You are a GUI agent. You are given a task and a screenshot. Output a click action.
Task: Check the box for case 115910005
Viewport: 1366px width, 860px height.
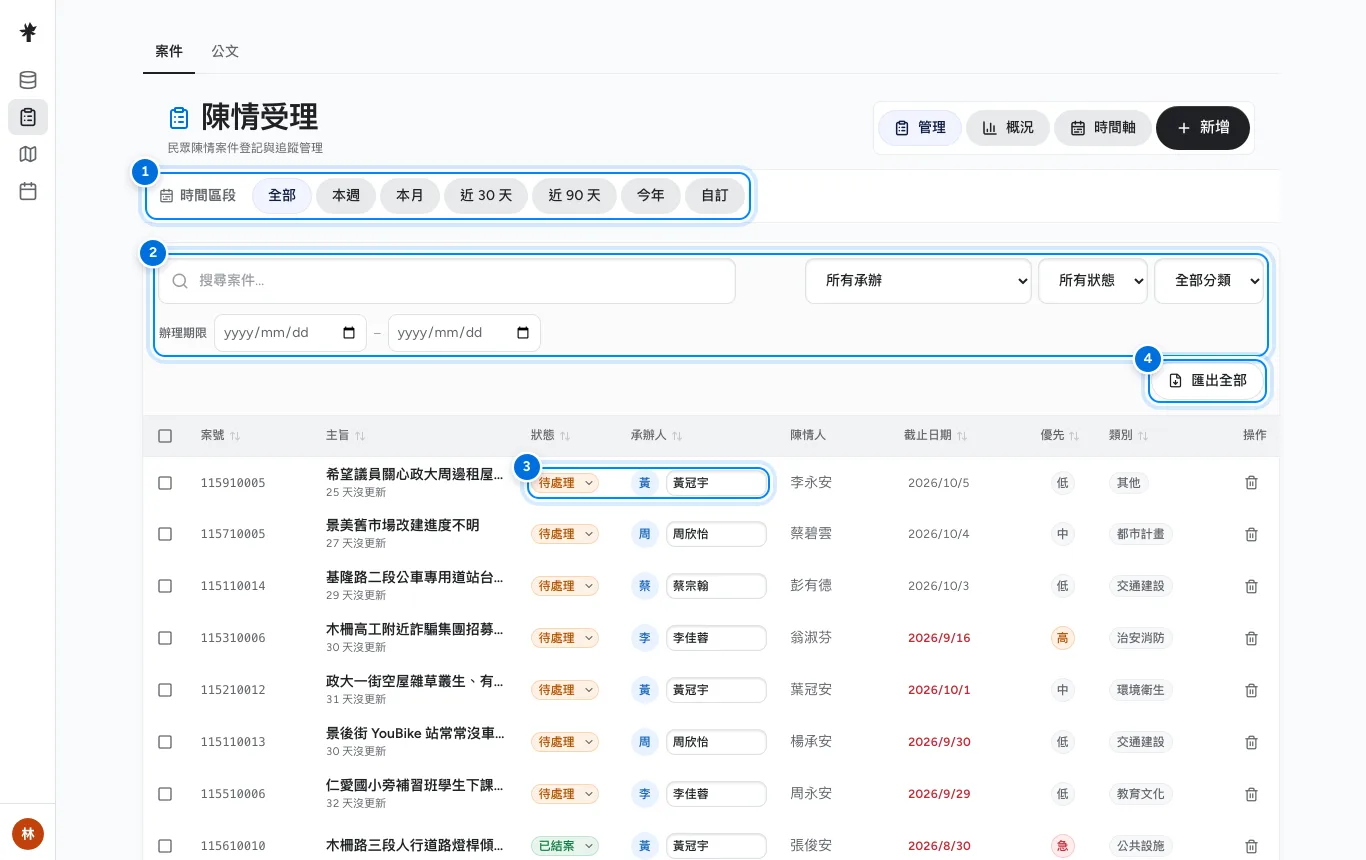[165, 483]
